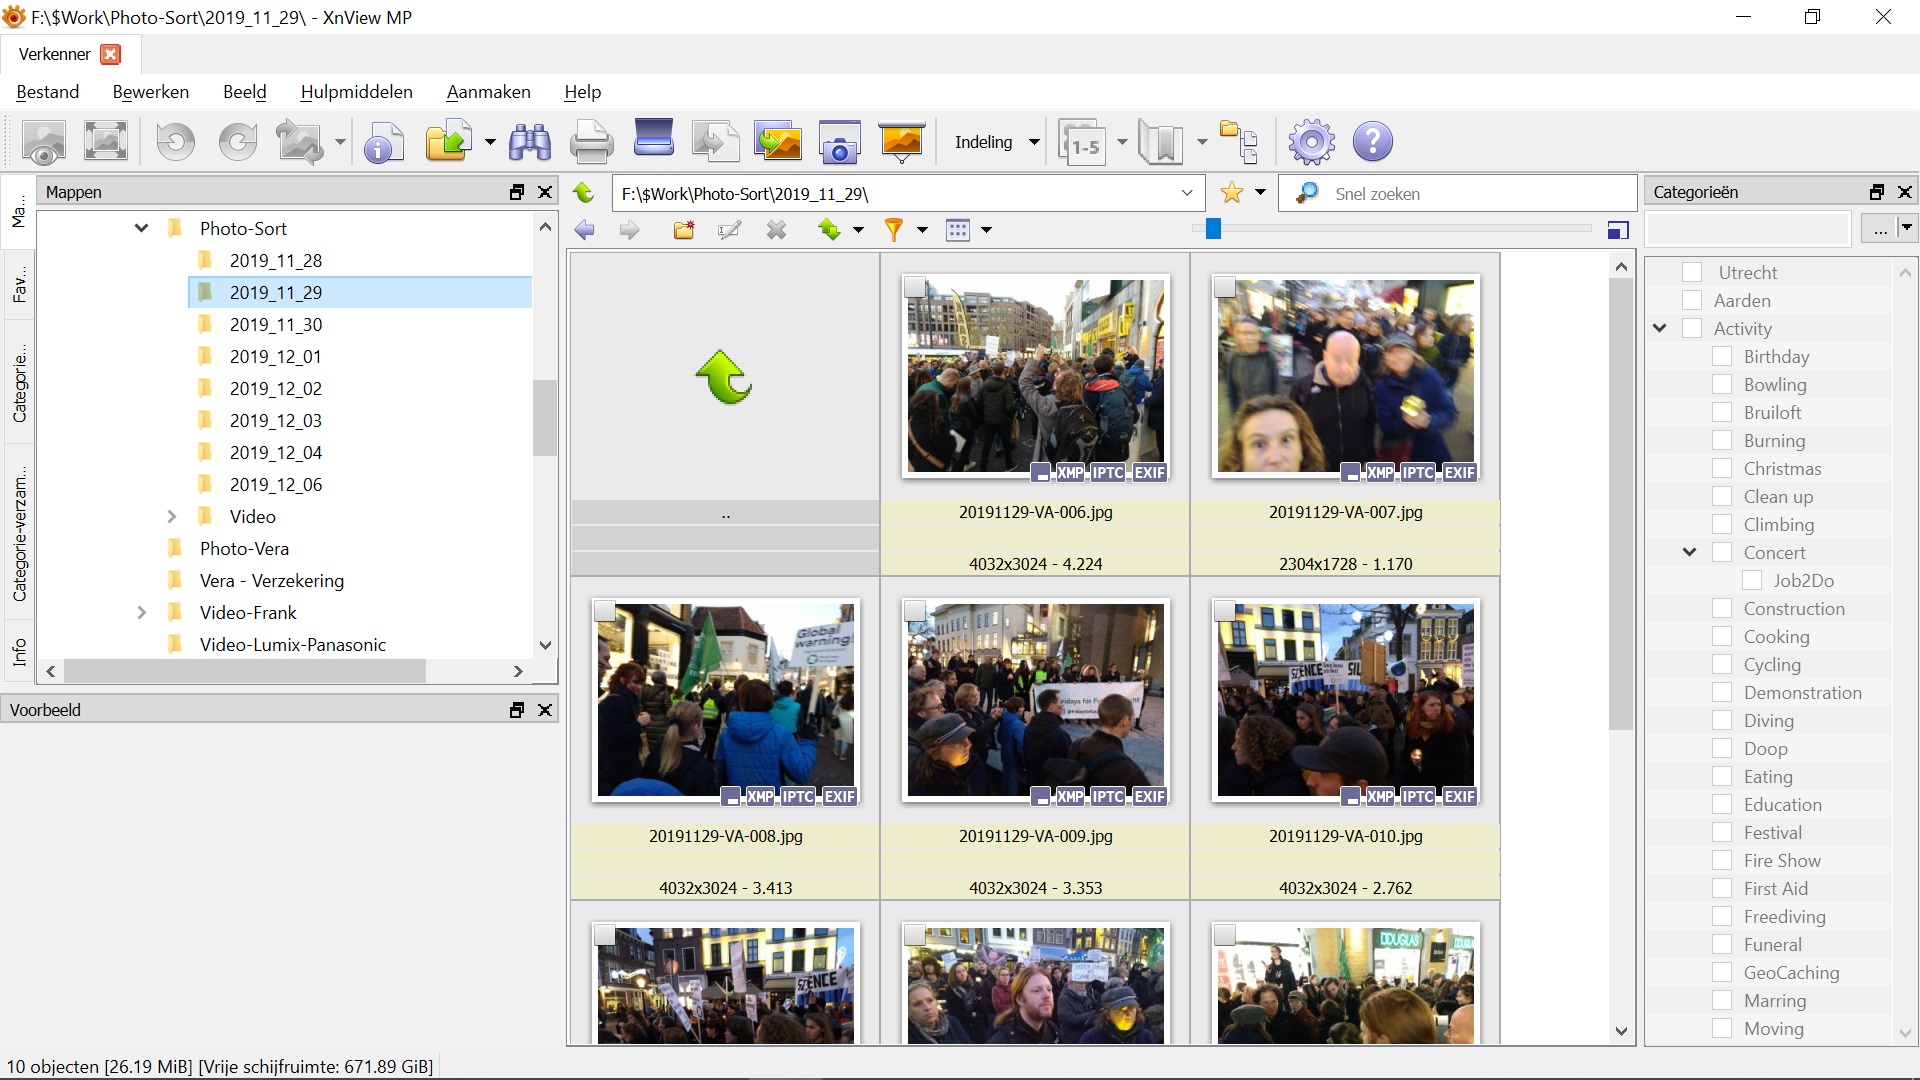
Task: Enable the Festival category checkbox
Action: point(1722,832)
